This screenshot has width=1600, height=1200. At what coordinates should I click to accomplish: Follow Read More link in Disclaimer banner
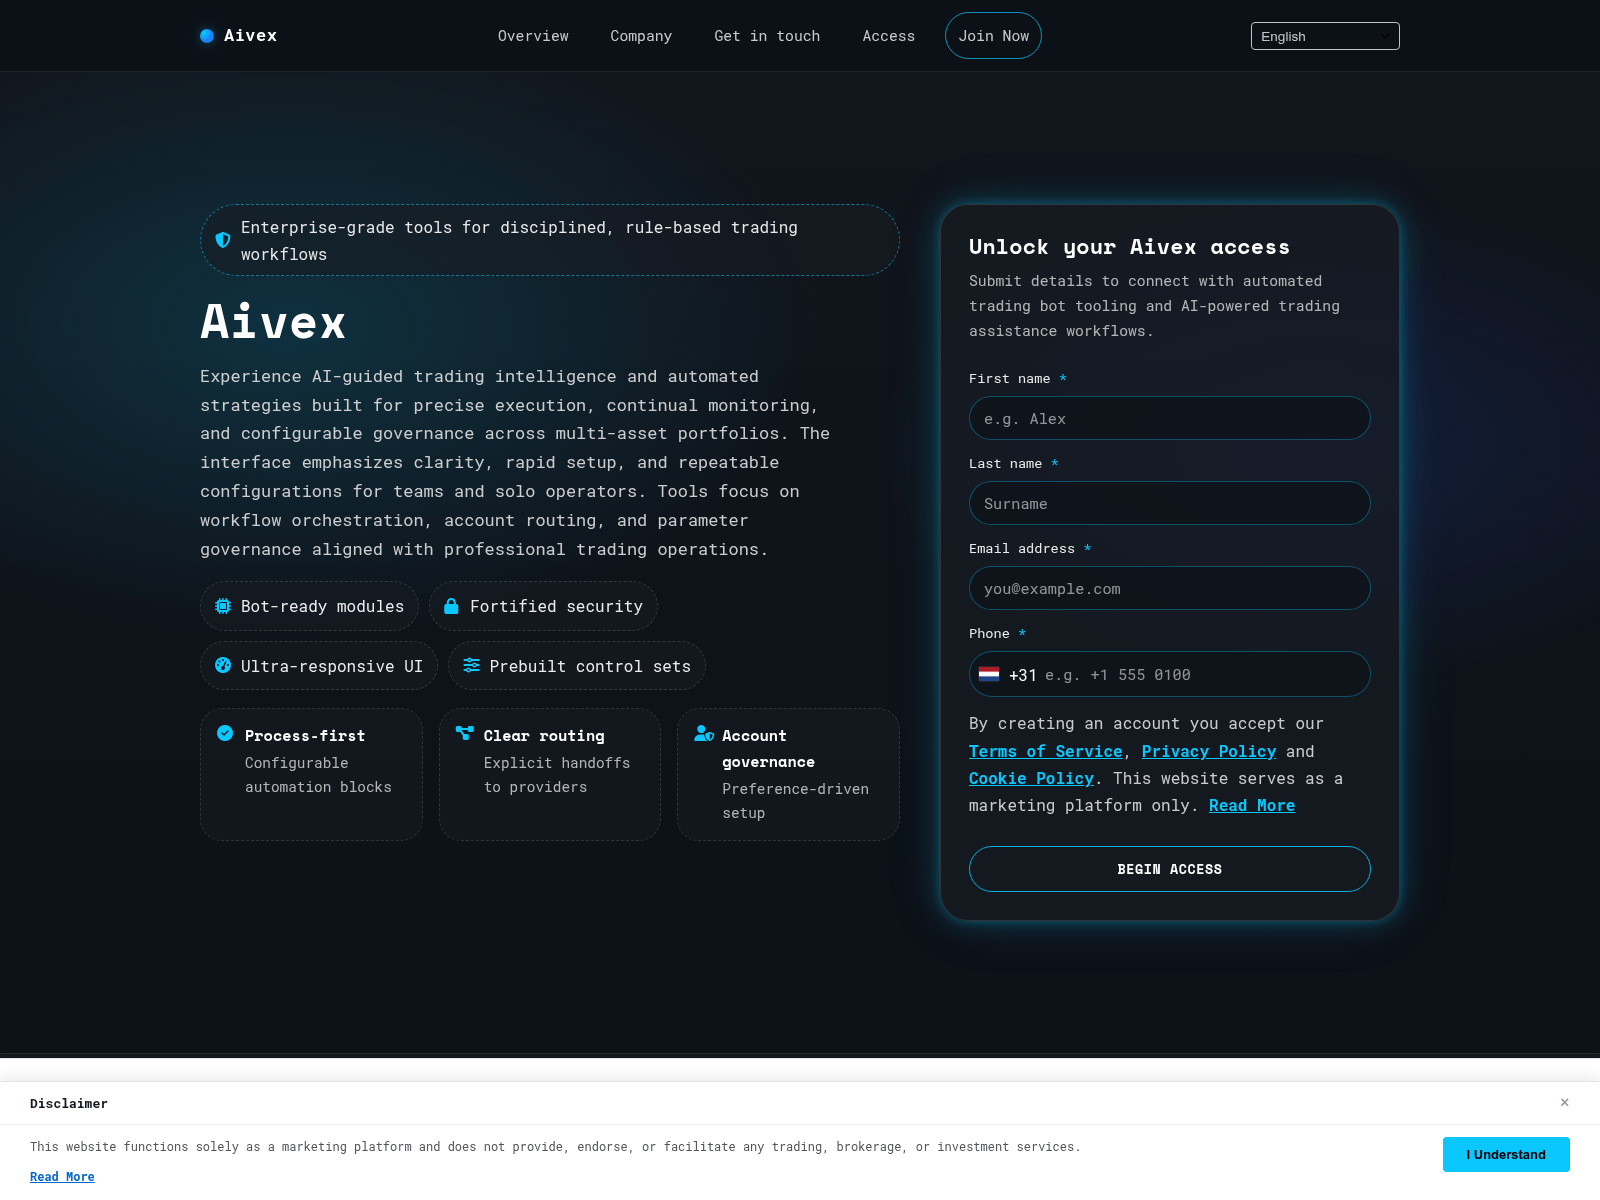coord(62,1177)
